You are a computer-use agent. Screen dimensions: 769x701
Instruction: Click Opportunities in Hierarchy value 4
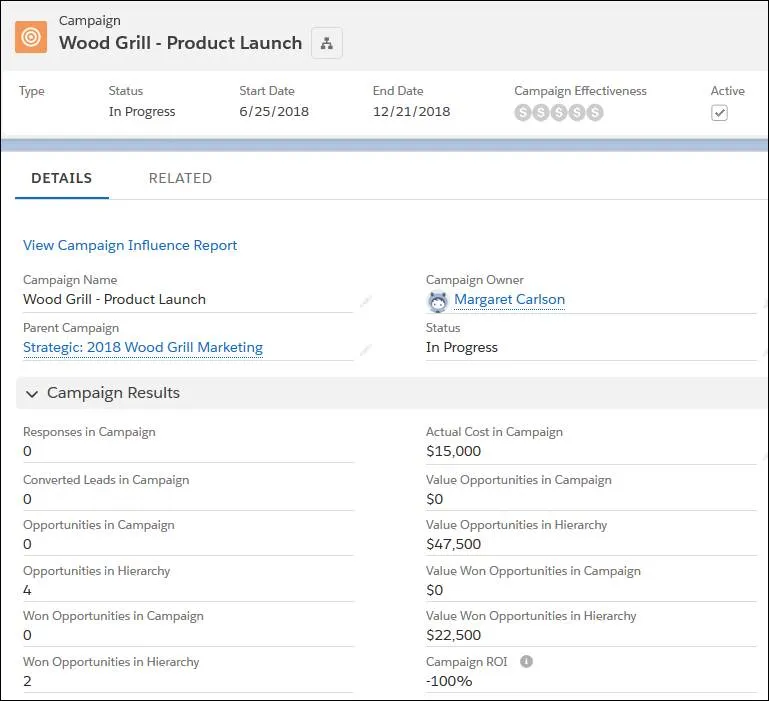27,590
